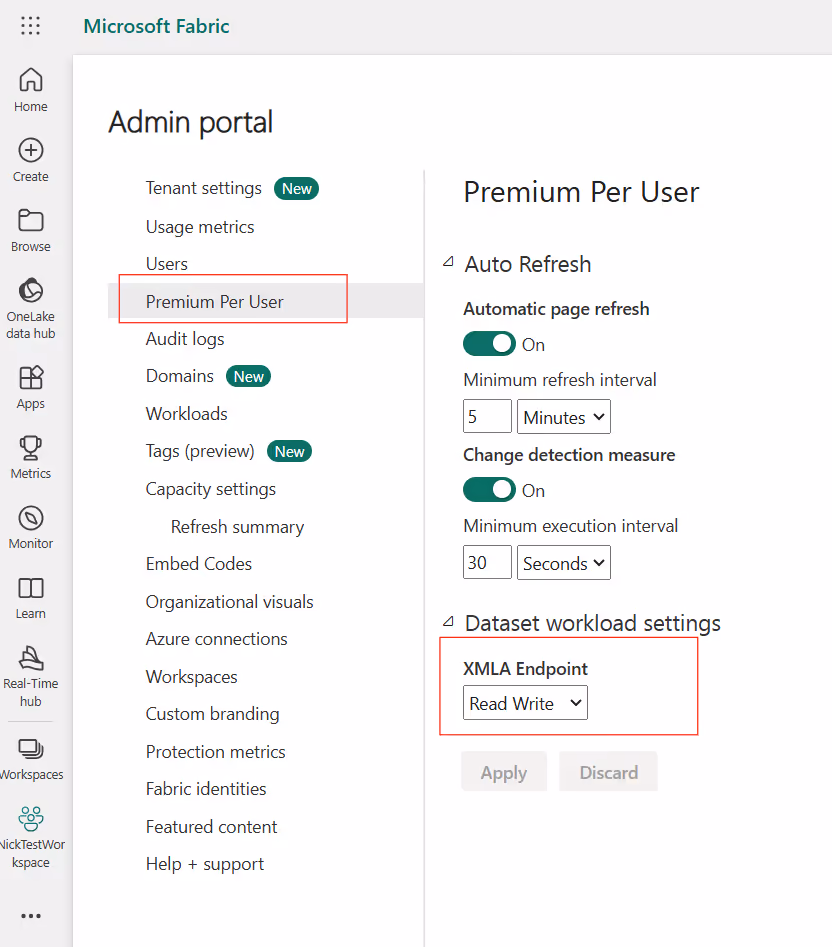Image resolution: width=832 pixels, height=947 pixels.
Task: Open the Minutes interval unit dropdown
Action: [564, 417]
